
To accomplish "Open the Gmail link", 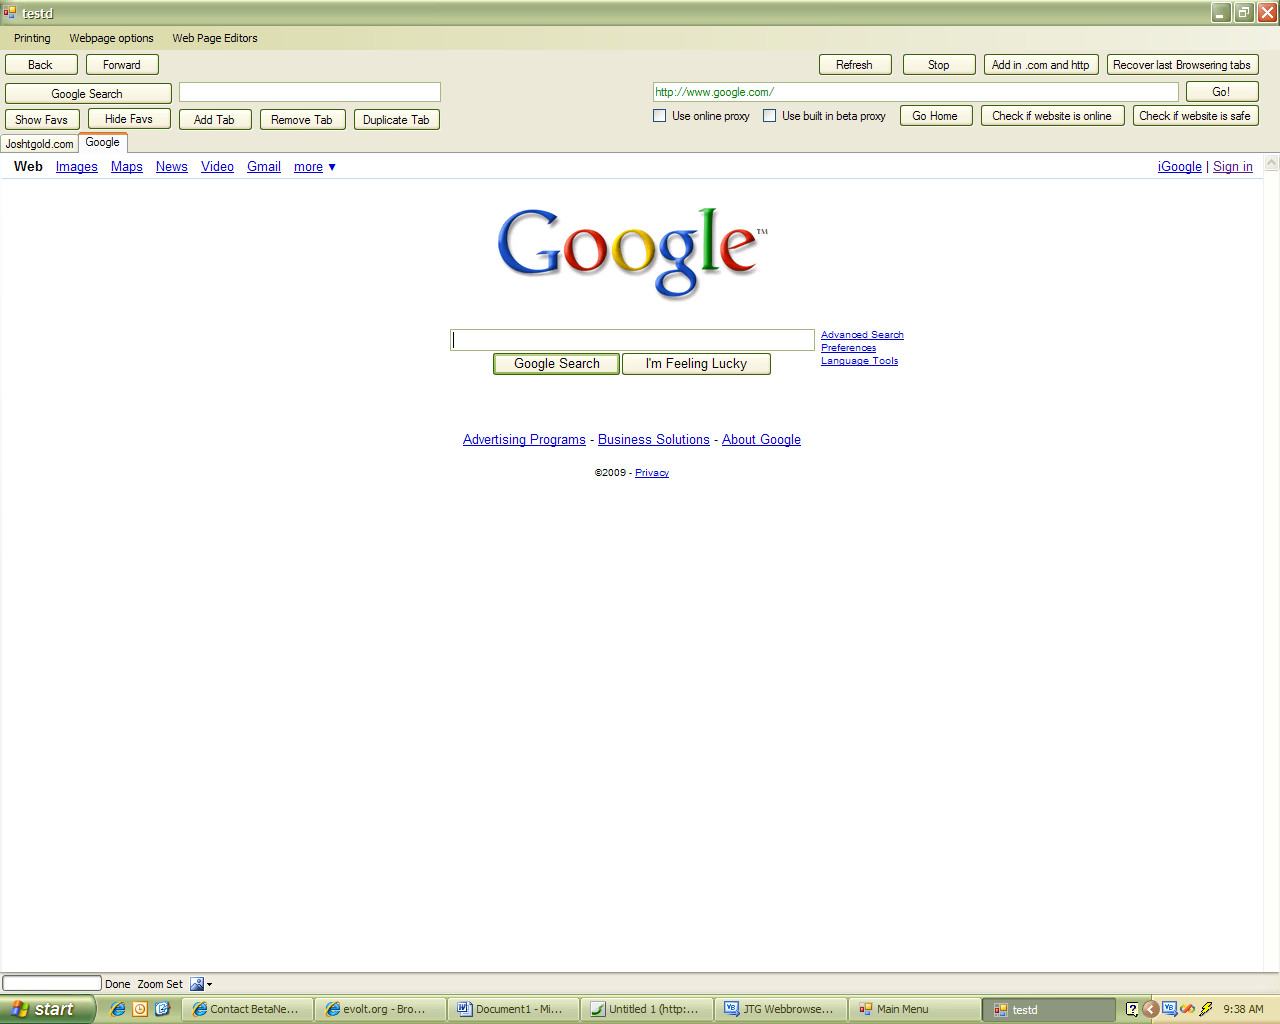I will [x=264, y=167].
